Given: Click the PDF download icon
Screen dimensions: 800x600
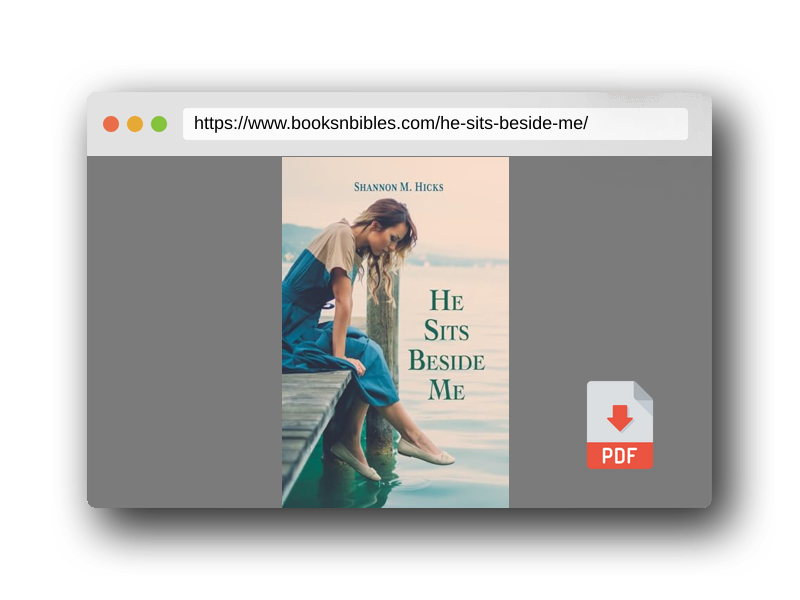Looking at the screenshot, I should 619,424.
